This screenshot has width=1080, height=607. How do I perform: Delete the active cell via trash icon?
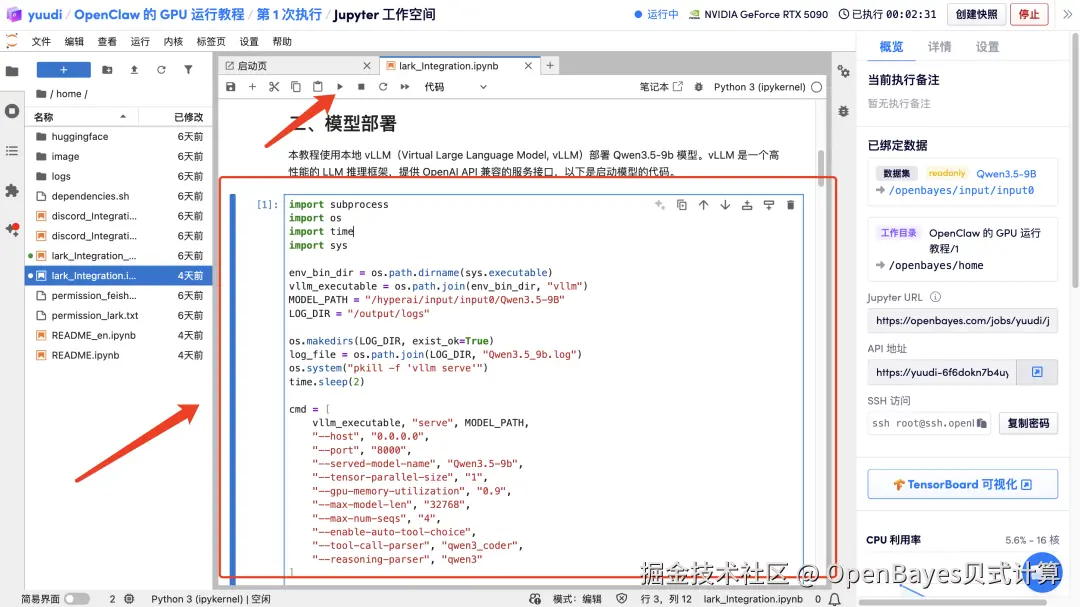tap(790, 205)
